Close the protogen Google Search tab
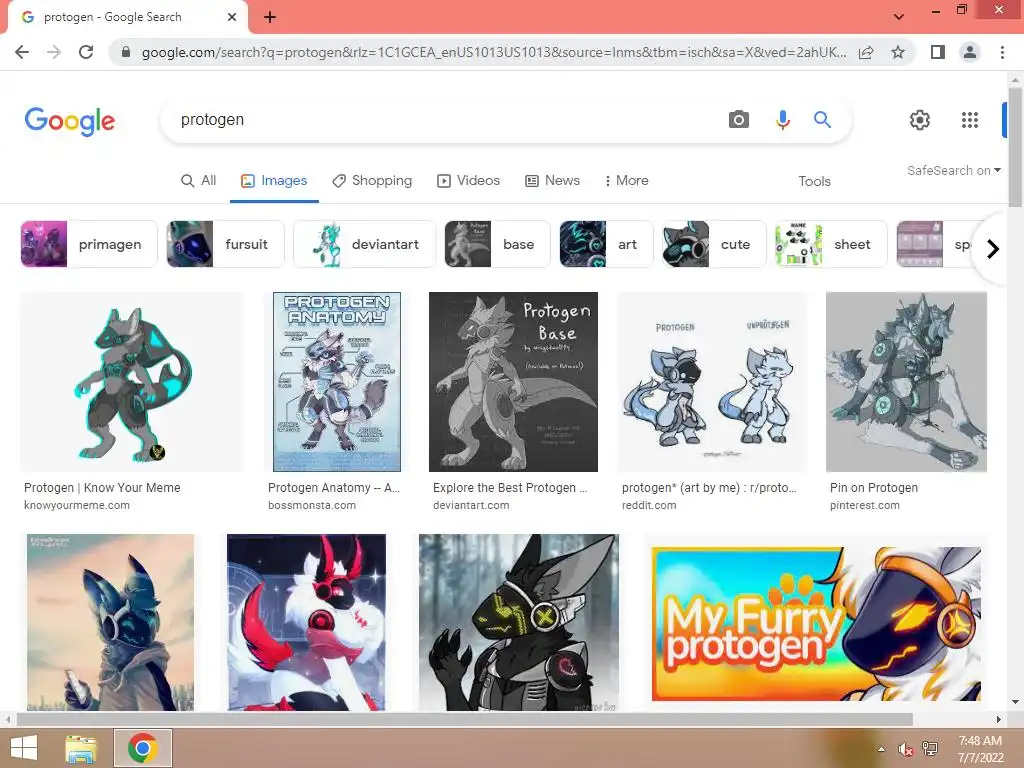 pos(232,17)
